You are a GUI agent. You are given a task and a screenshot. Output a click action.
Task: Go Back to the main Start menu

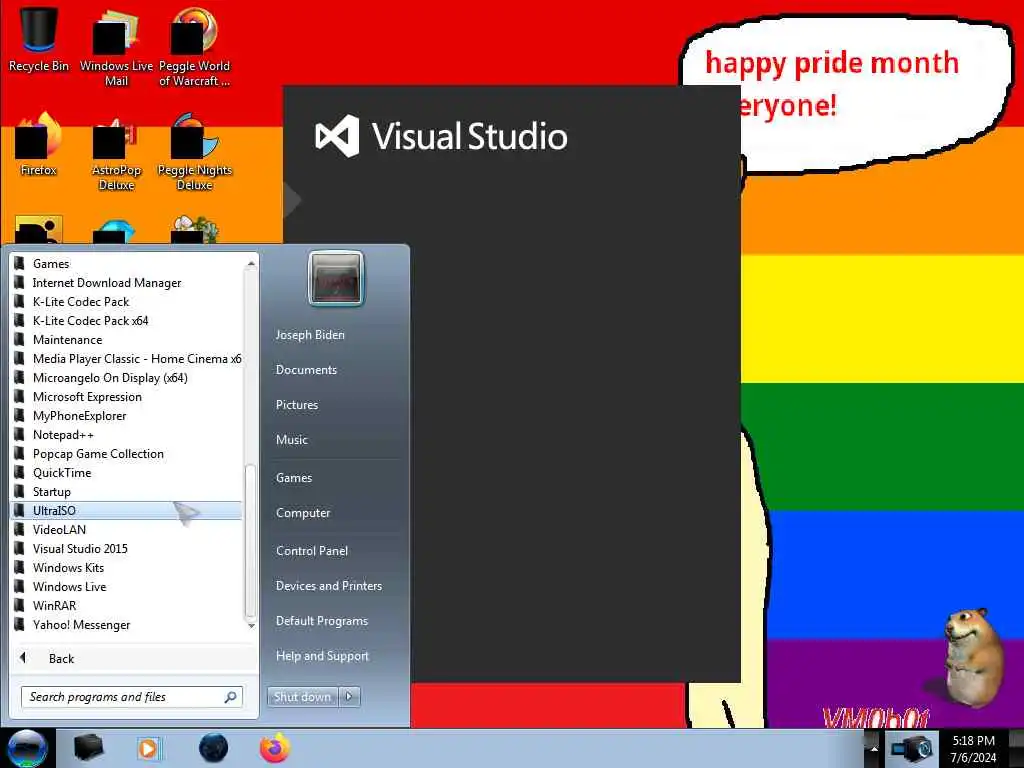pos(133,658)
